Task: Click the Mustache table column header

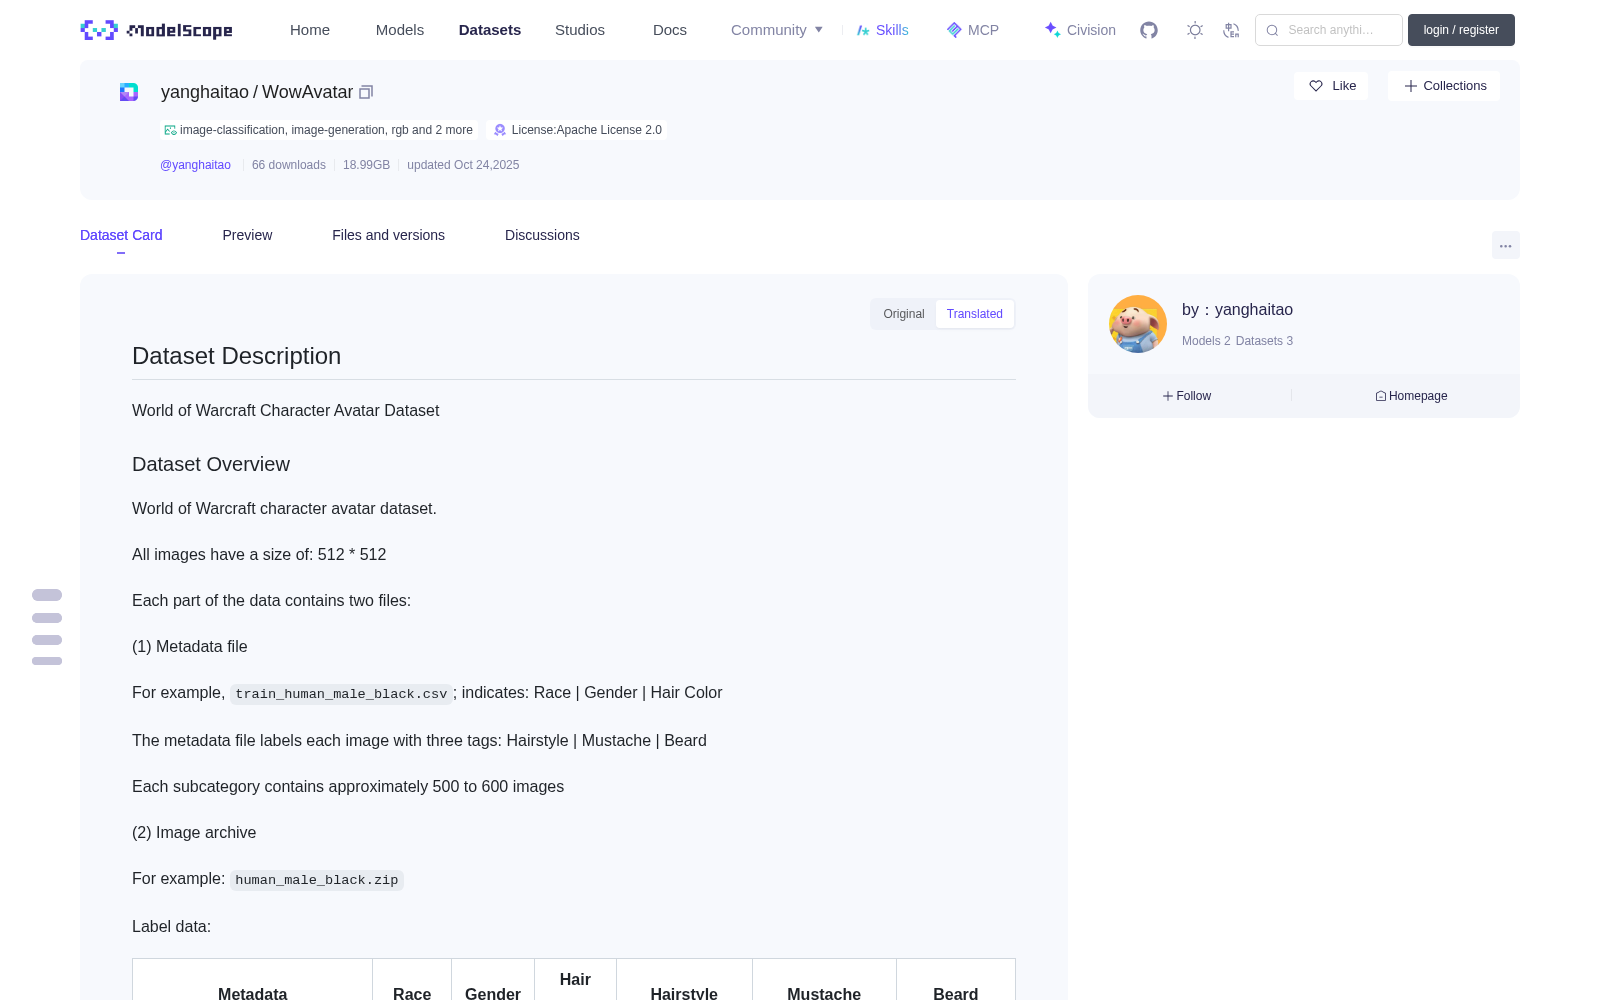Action: pos(824,993)
